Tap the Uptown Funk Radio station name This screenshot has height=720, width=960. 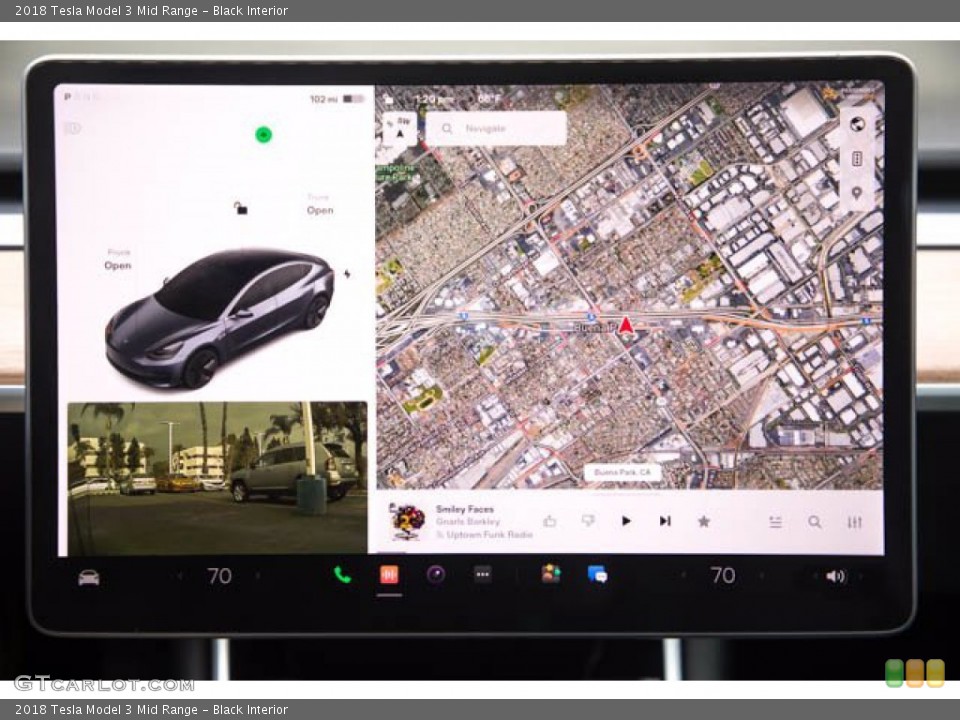point(489,534)
